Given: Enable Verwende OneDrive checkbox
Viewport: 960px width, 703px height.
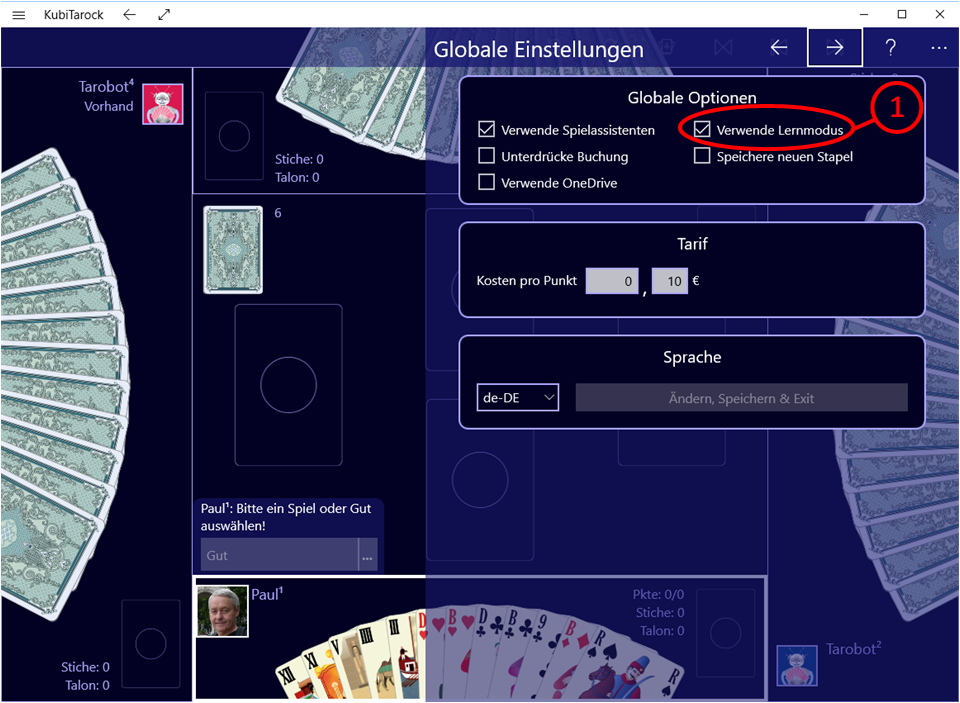Looking at the screenshot, I should (x=487, y=182).
